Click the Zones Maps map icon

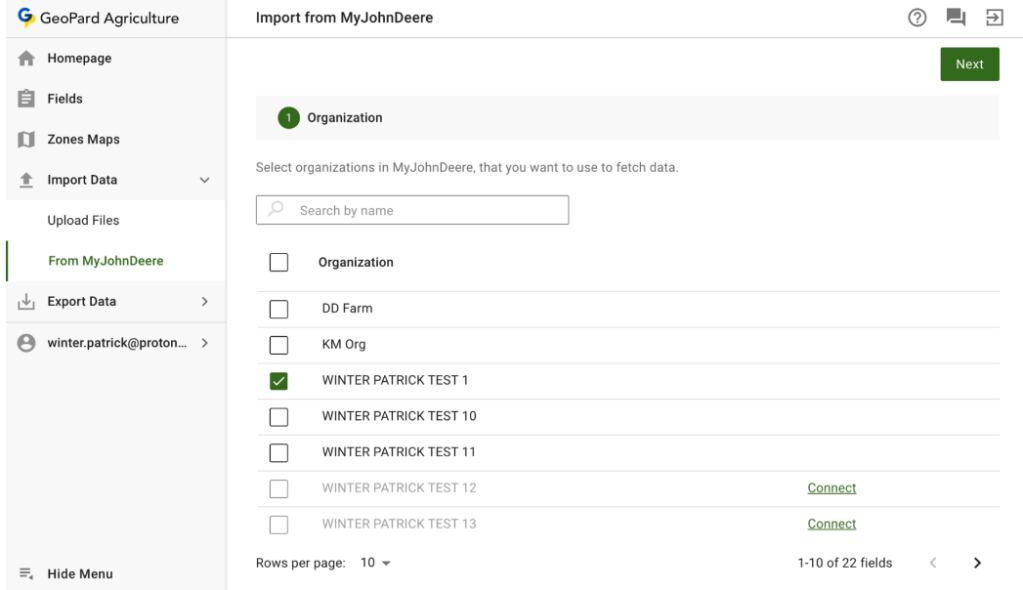point(27,140)
